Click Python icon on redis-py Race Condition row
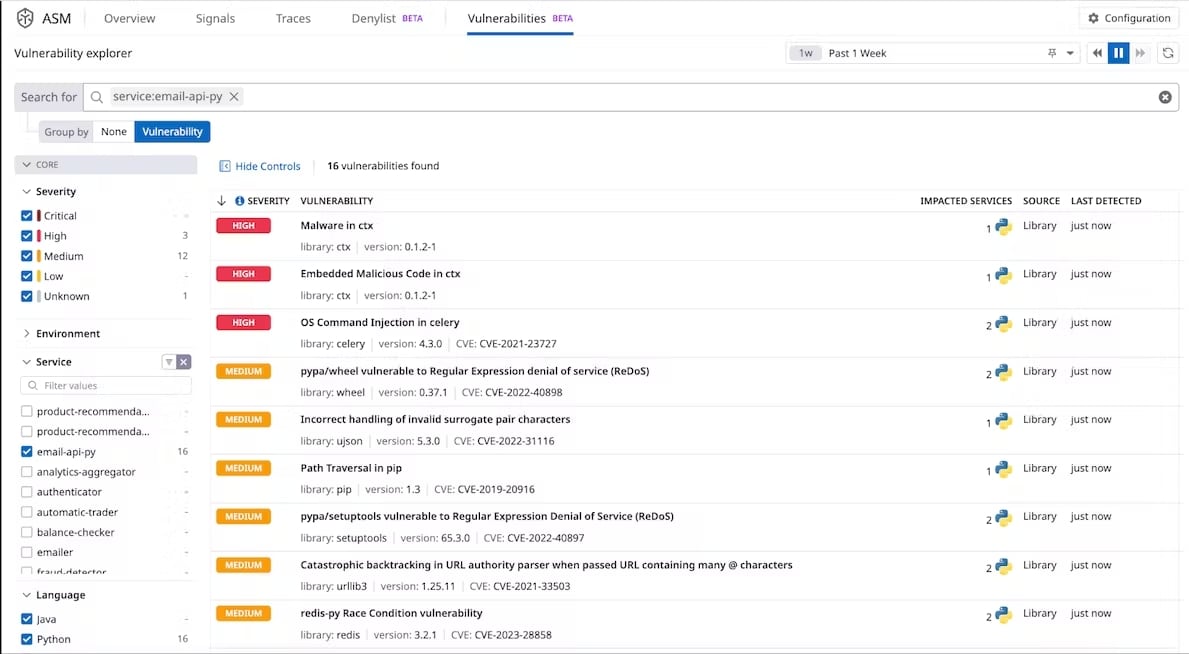This screenshot has width=1189, height=654. click(x=1003, y=615)
